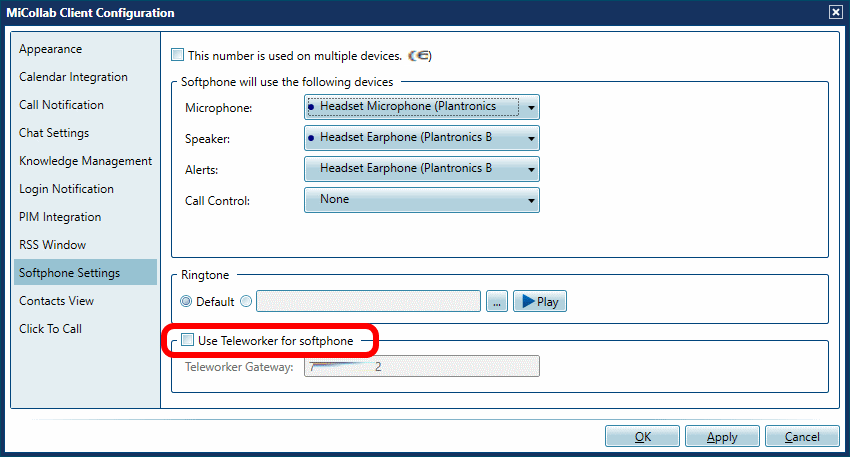Browse for a ringtone file
Image resolution: width=850 pixels, height=457 pixels.
tap(497, 301)
